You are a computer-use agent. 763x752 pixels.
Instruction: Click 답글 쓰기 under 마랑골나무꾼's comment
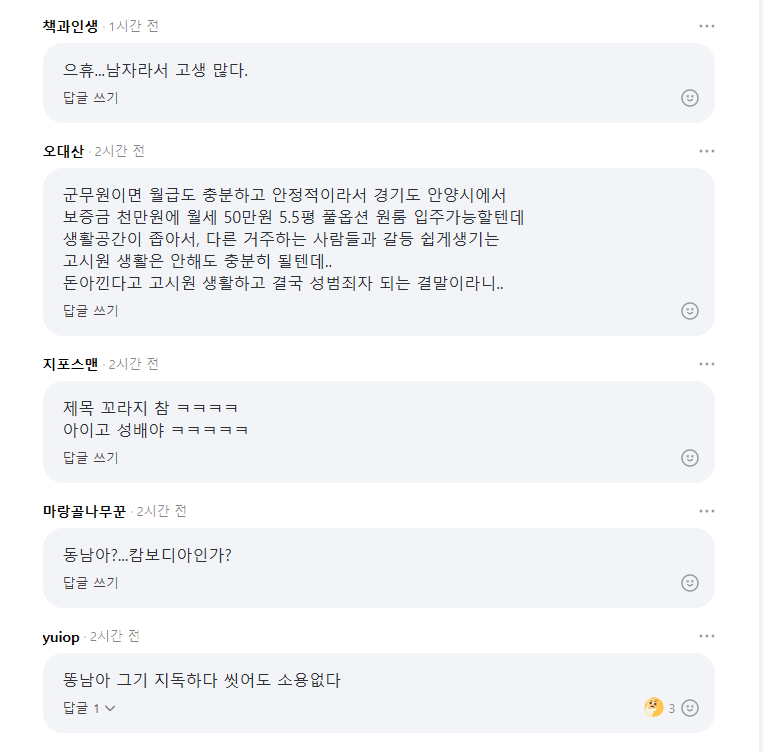pos(91,583)
